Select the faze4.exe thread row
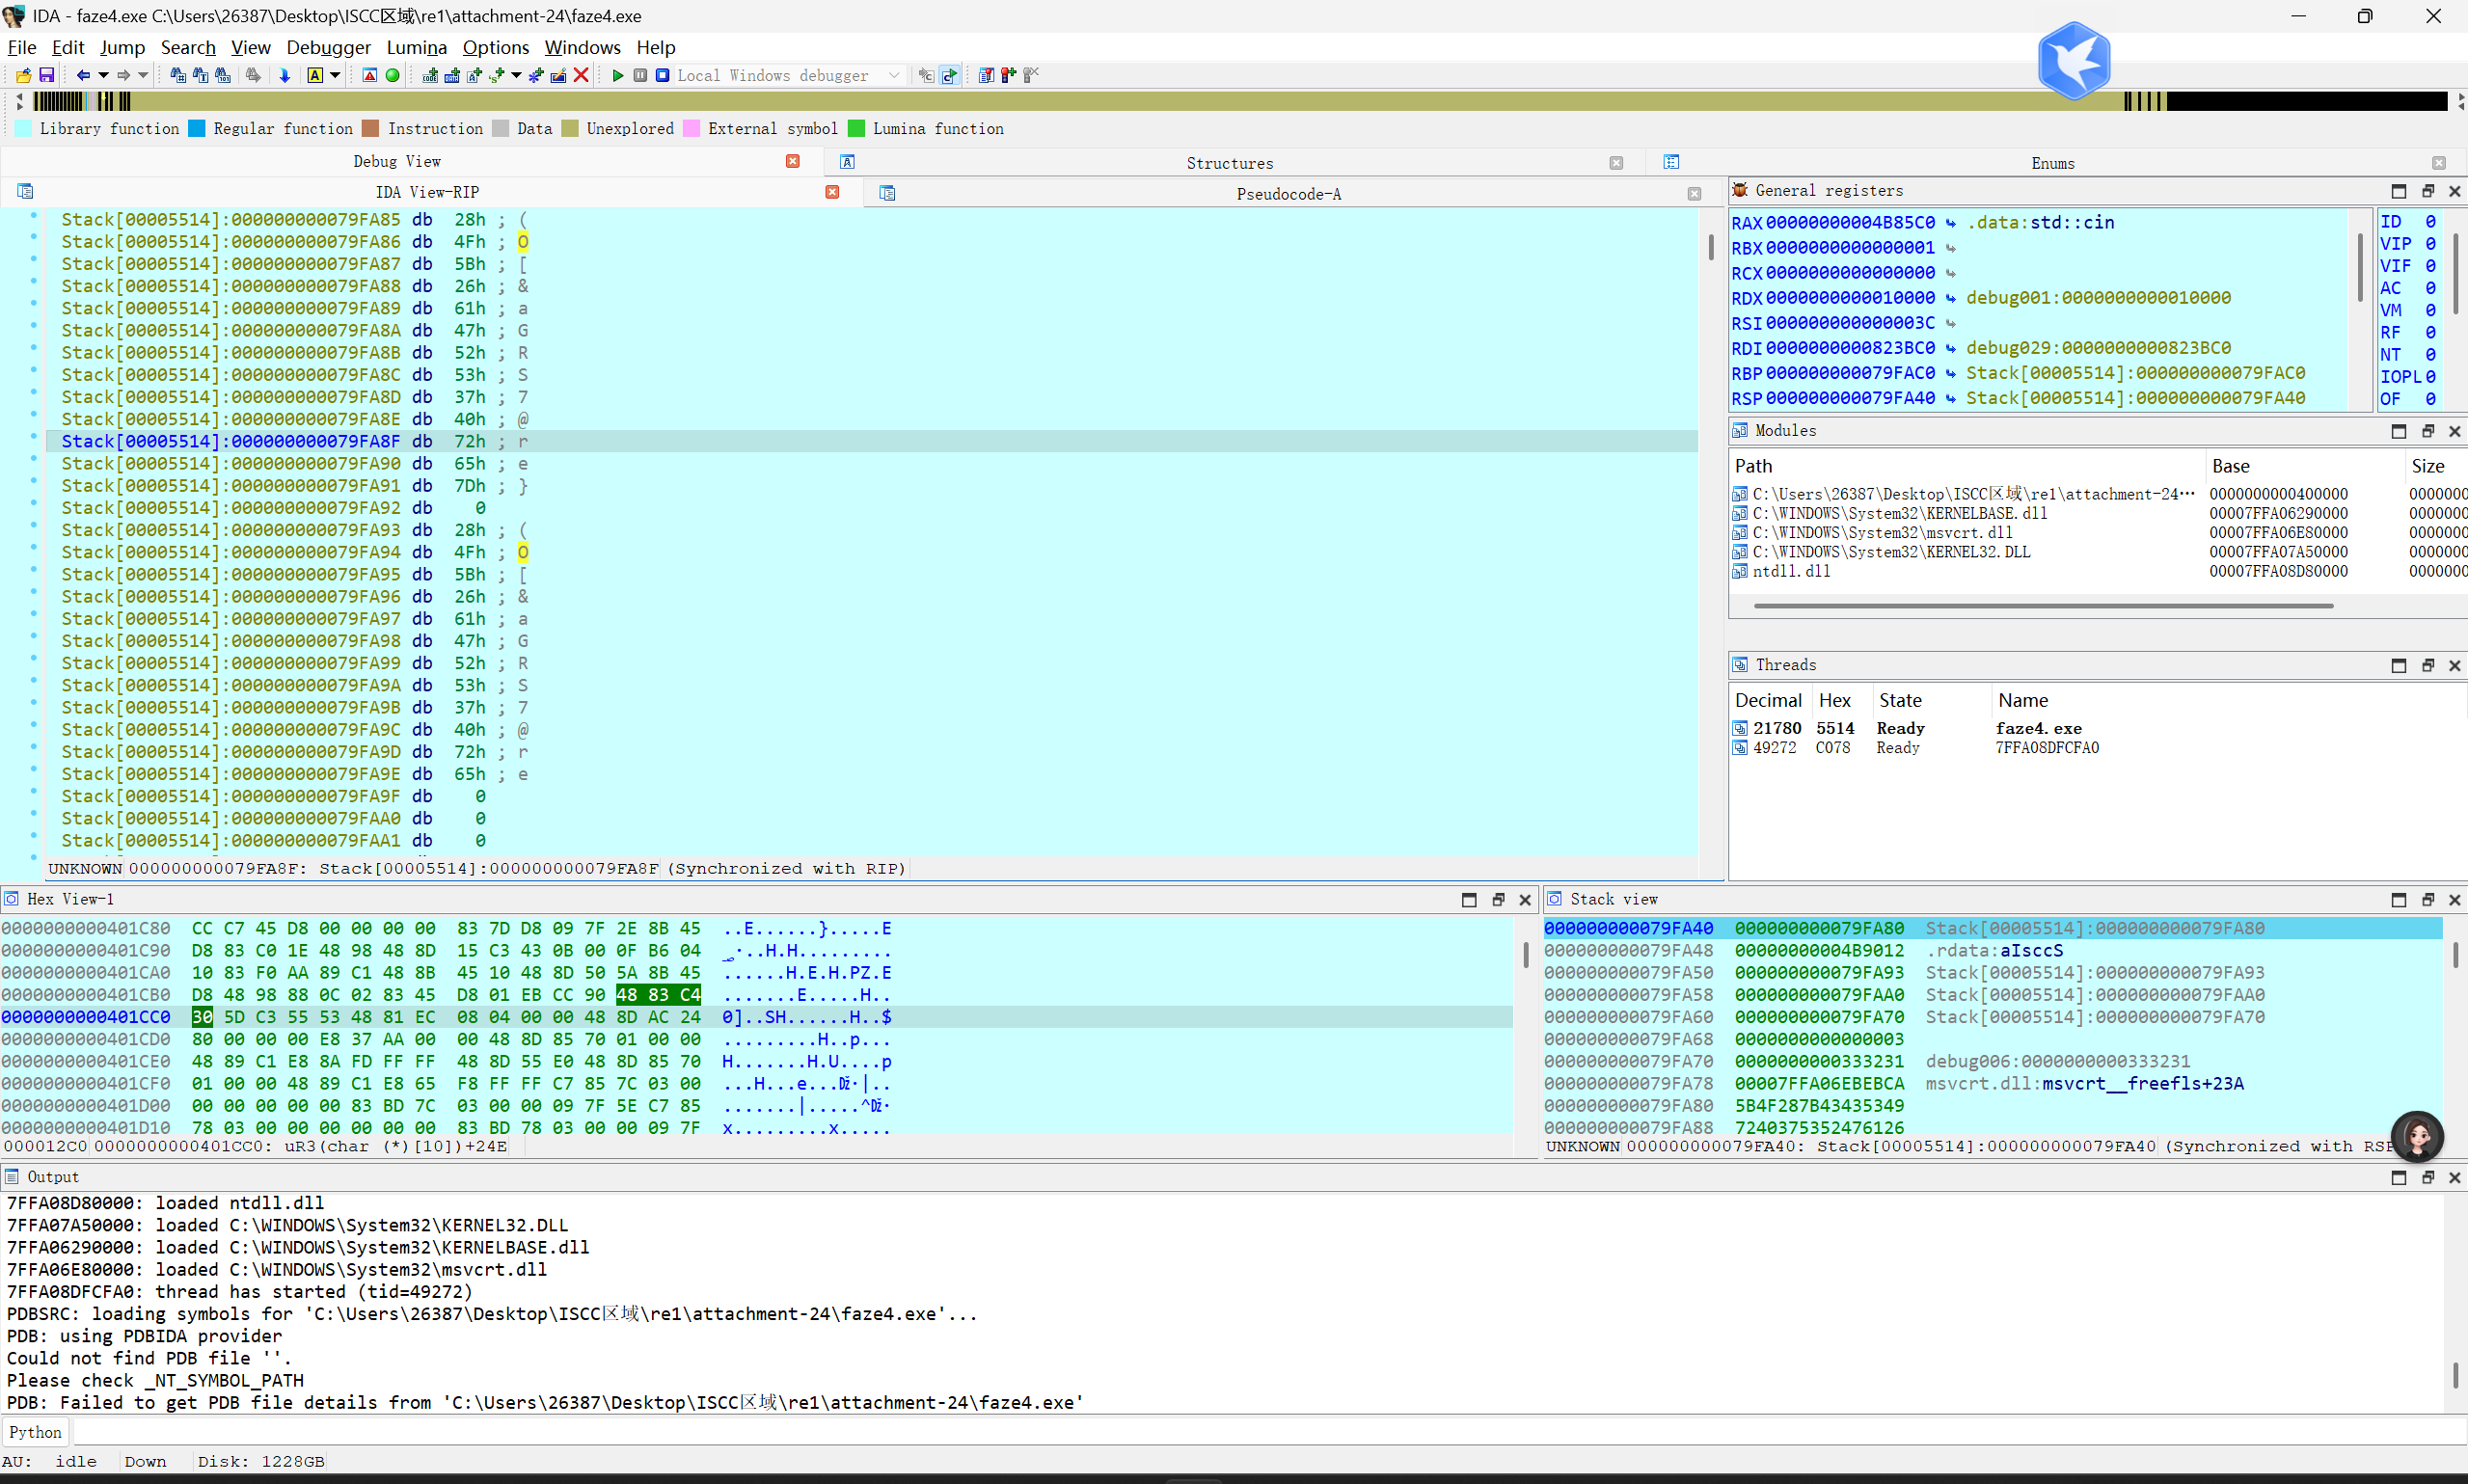This screenshot has width=2468, height=1484. (x=2037, y=728)
